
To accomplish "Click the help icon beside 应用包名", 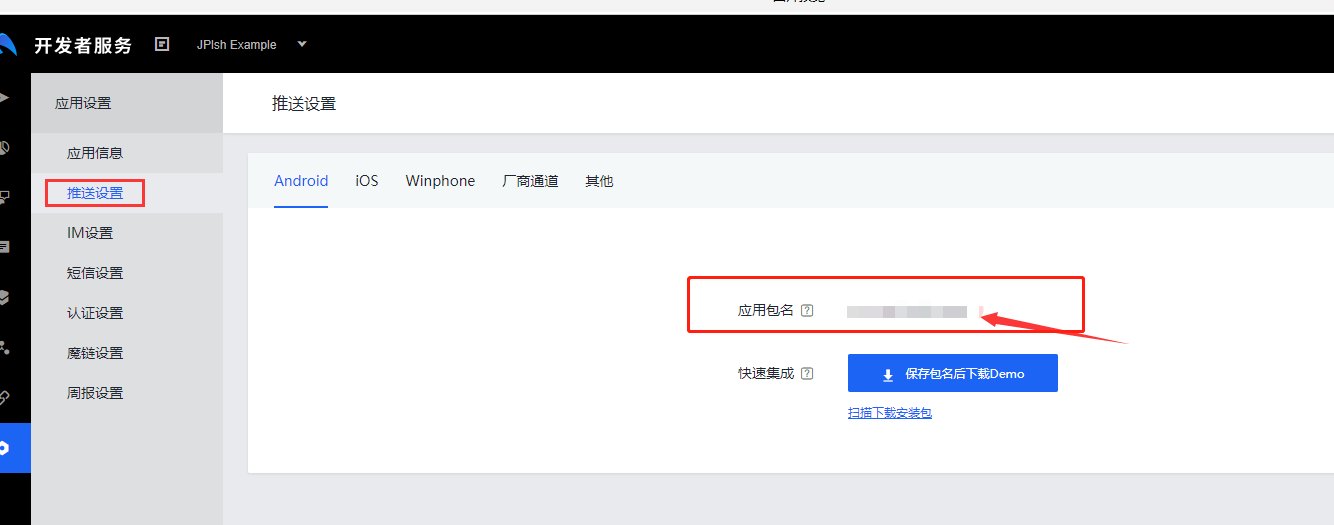I will 807,310.
